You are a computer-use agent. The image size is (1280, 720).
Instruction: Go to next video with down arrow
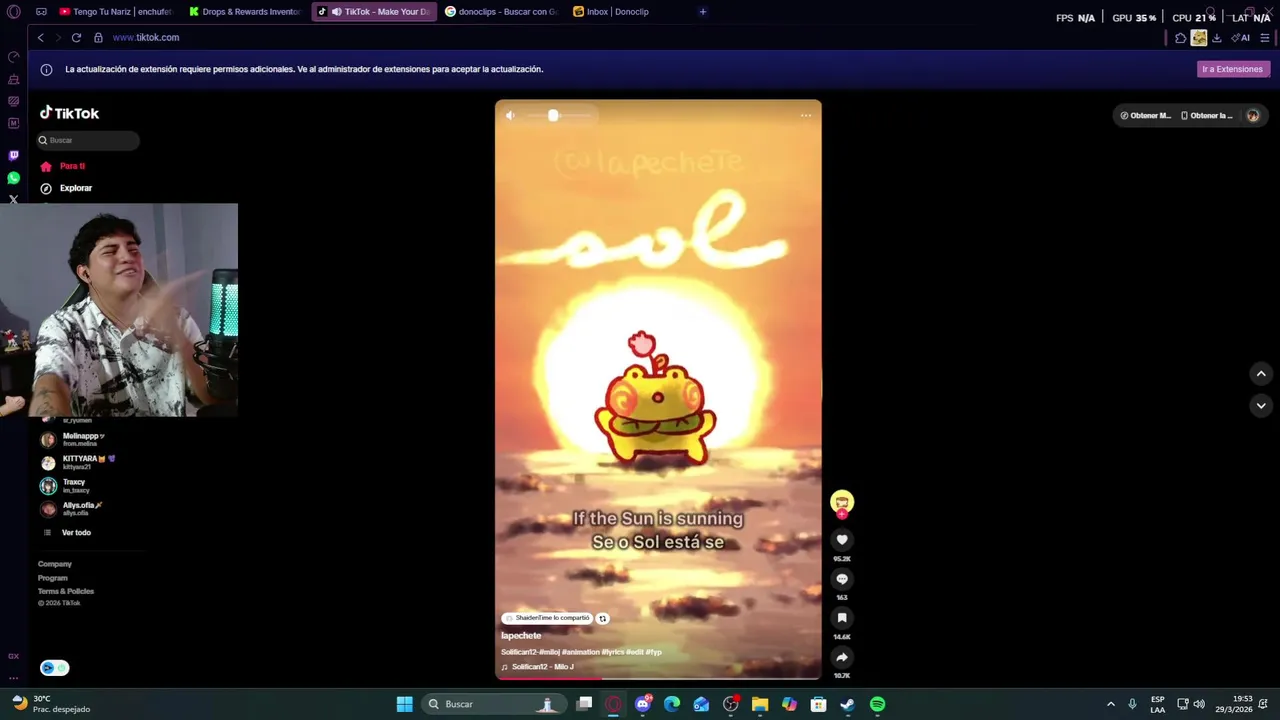pos(1261,405)
